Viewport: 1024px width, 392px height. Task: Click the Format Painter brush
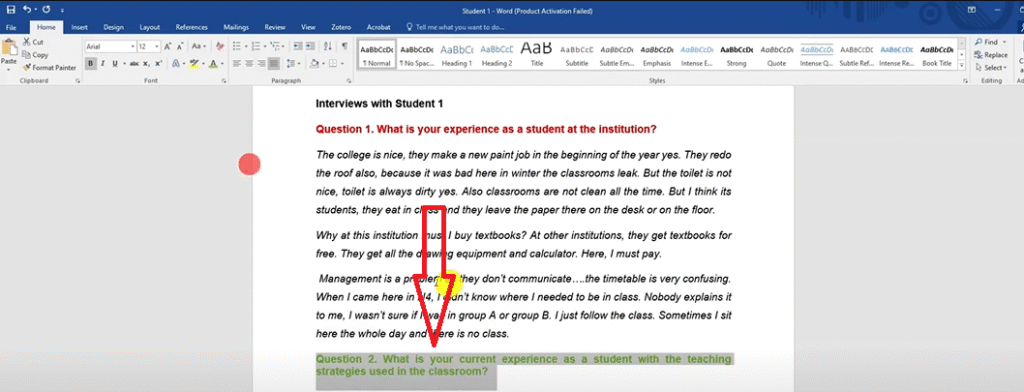[x=27, y=67]
